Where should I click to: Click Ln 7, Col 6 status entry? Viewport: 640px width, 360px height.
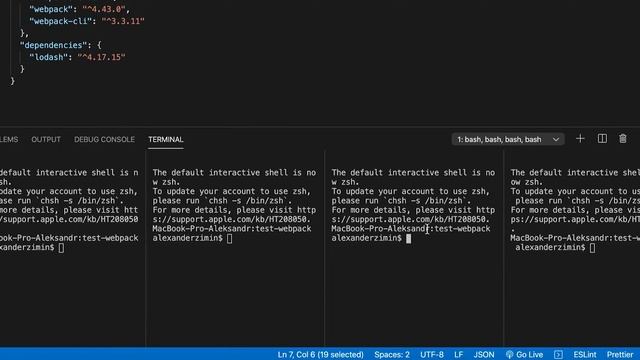(320, 355)
